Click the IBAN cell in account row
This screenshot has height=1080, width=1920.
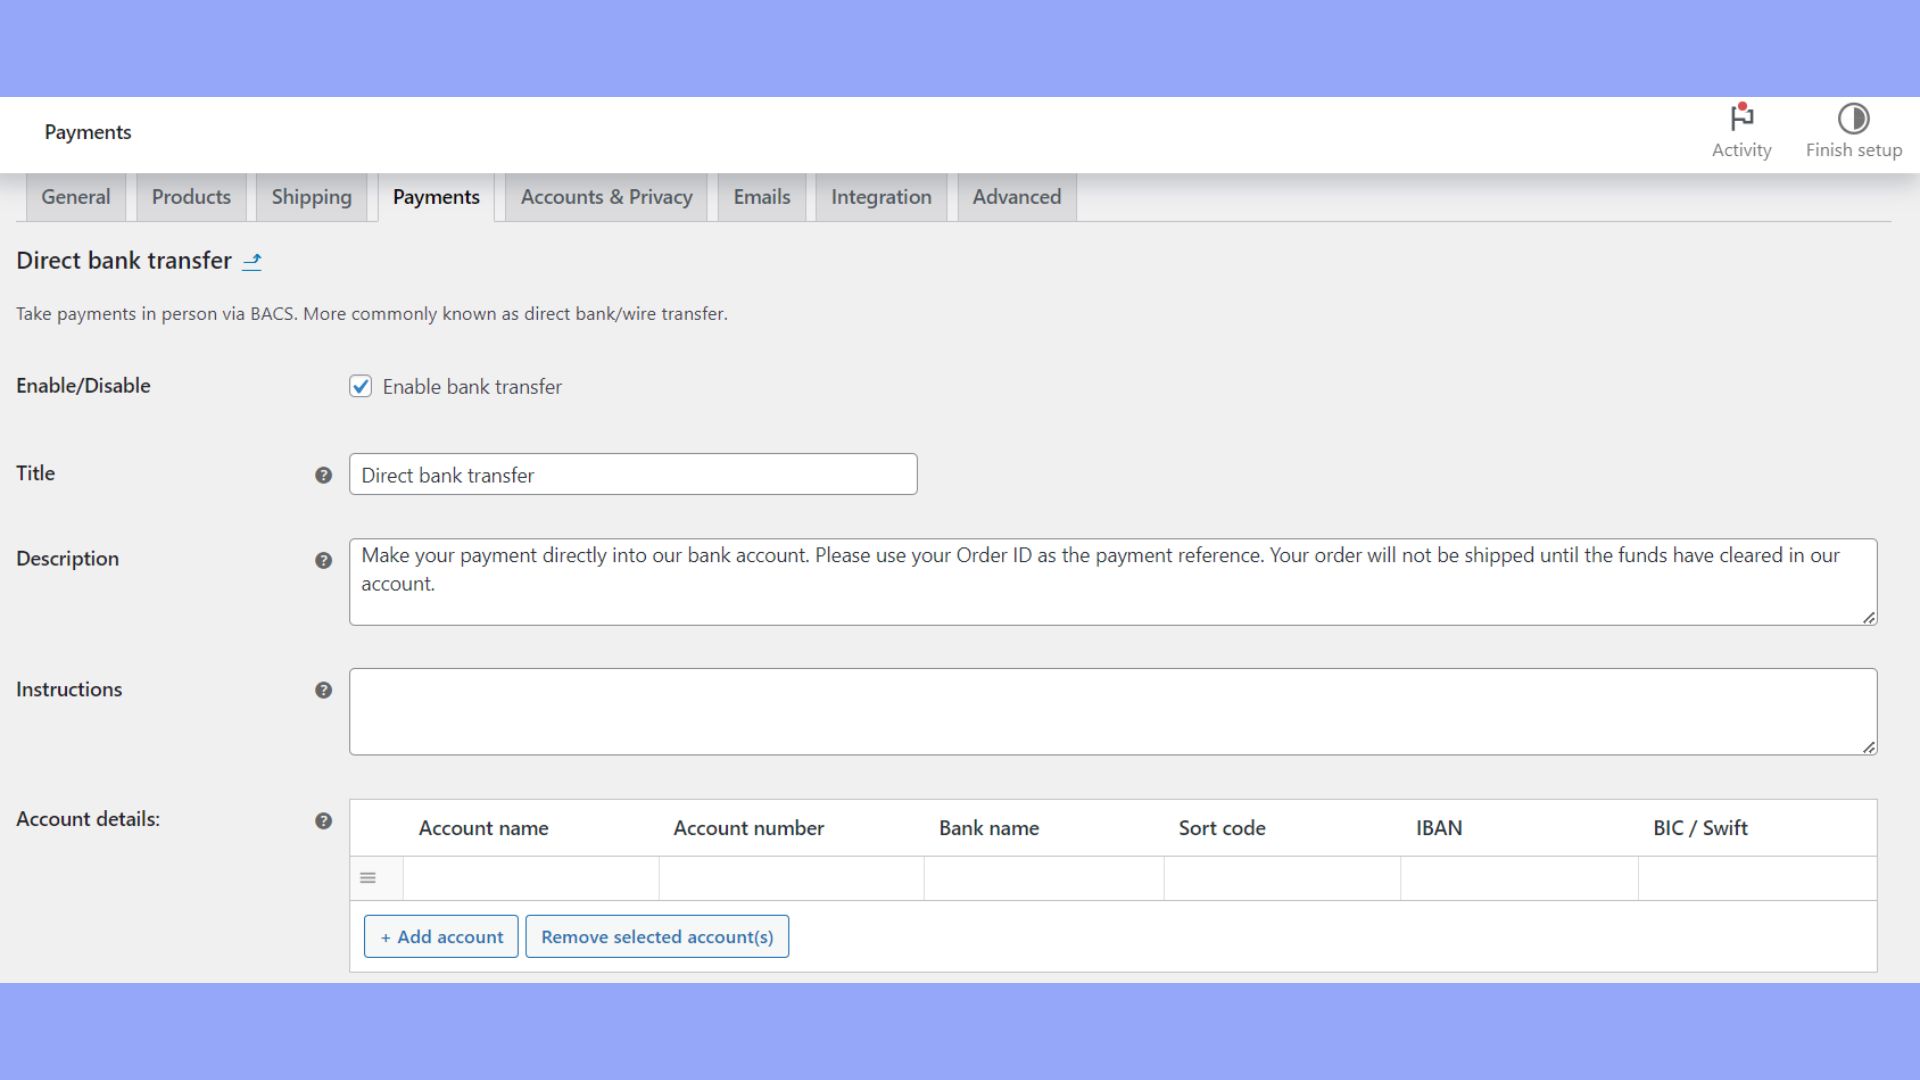(x=1518, y=878)
